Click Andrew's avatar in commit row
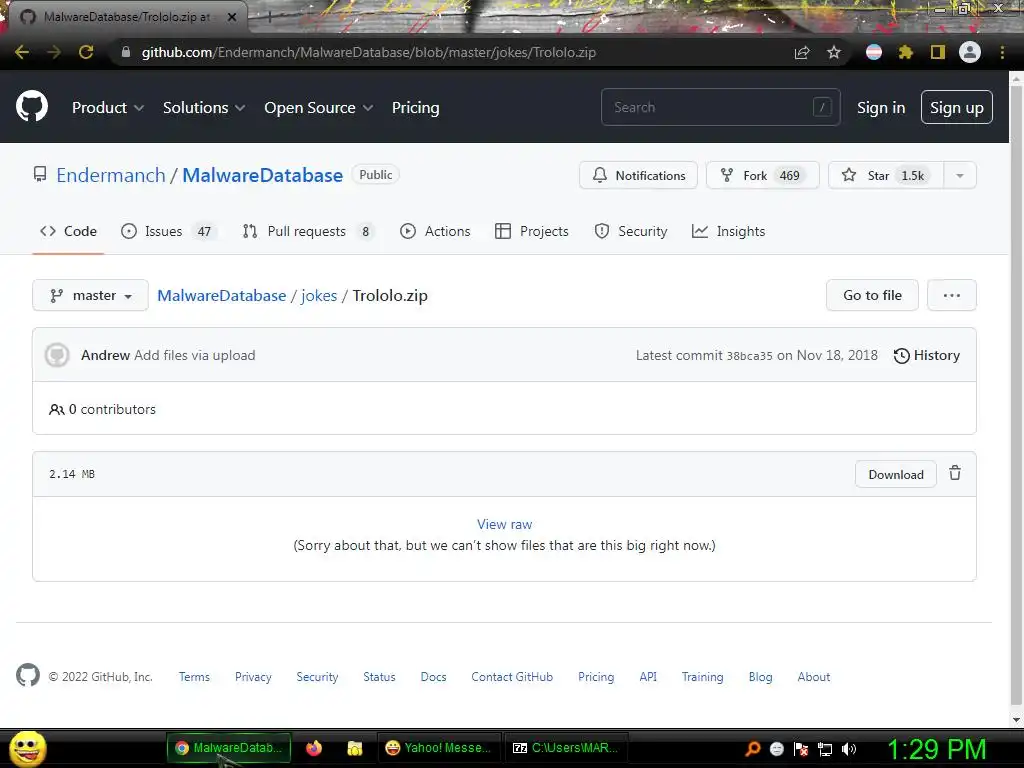 57,355
